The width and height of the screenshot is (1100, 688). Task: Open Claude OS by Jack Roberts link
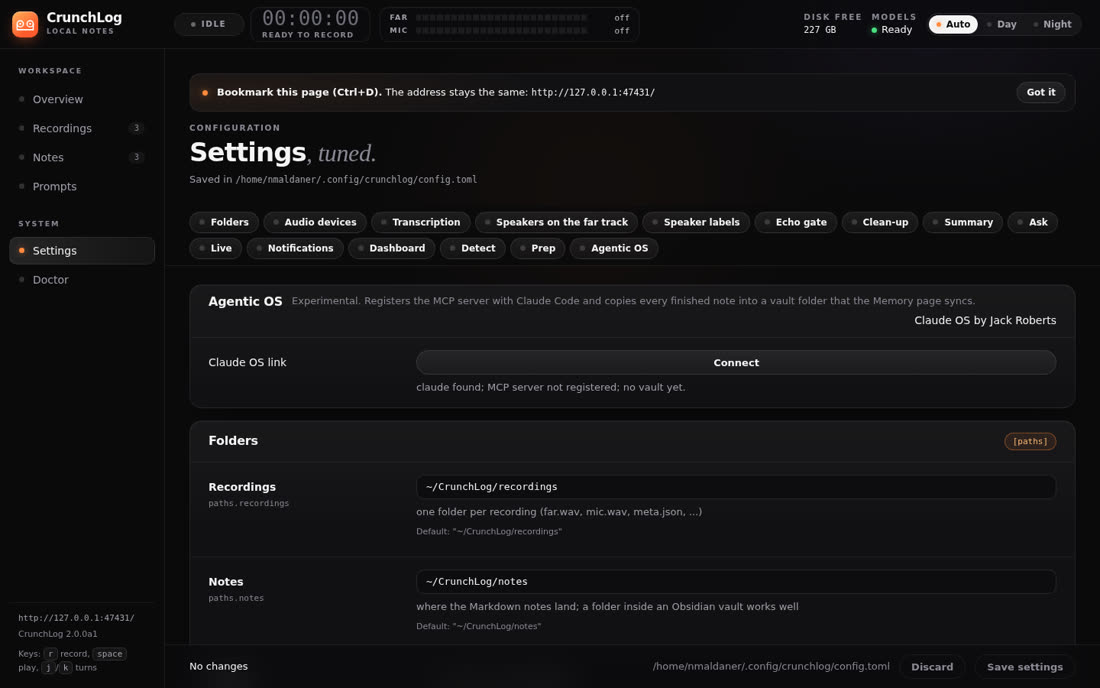coord(985,321)
